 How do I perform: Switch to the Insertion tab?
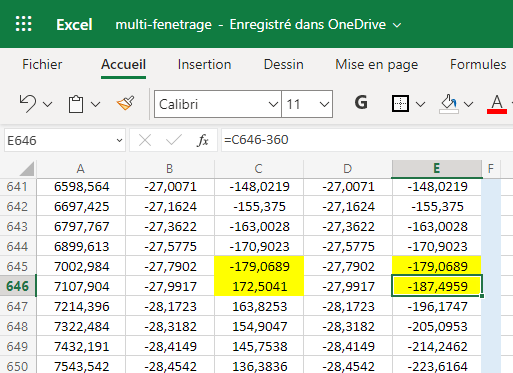pyautogui.click(x=204, y=65)
